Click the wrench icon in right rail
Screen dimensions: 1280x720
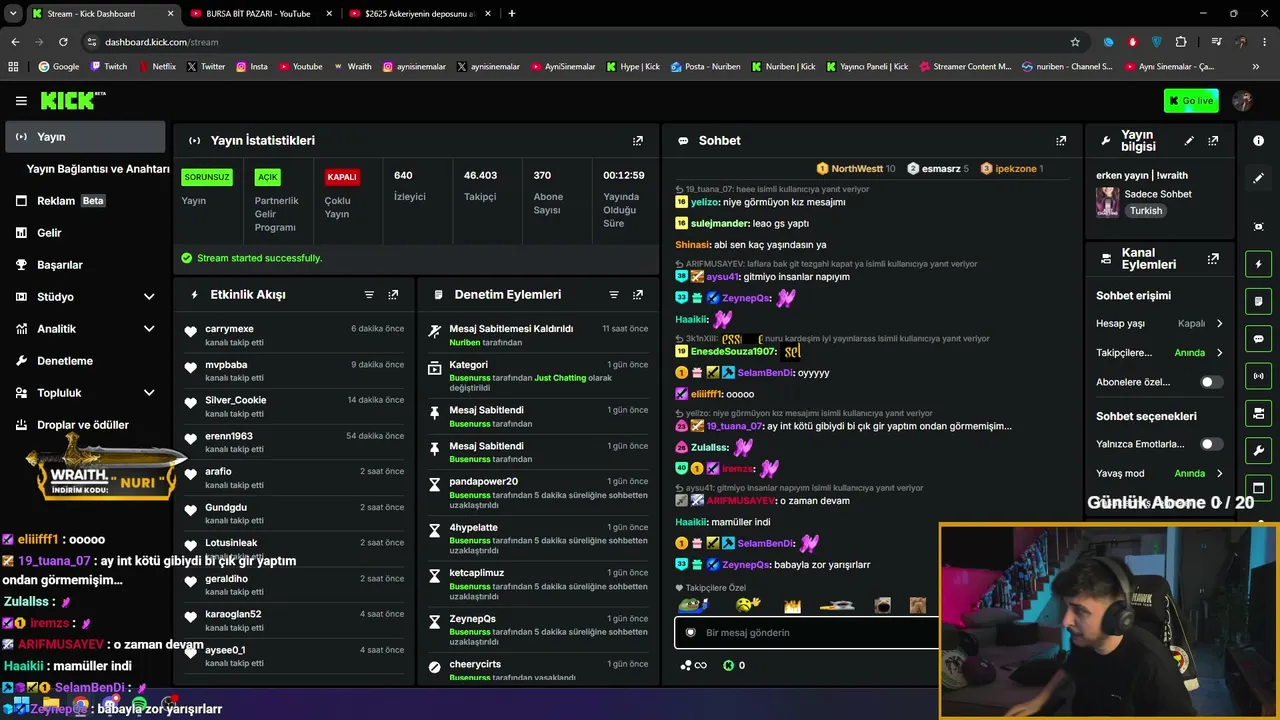(1259, 450)
